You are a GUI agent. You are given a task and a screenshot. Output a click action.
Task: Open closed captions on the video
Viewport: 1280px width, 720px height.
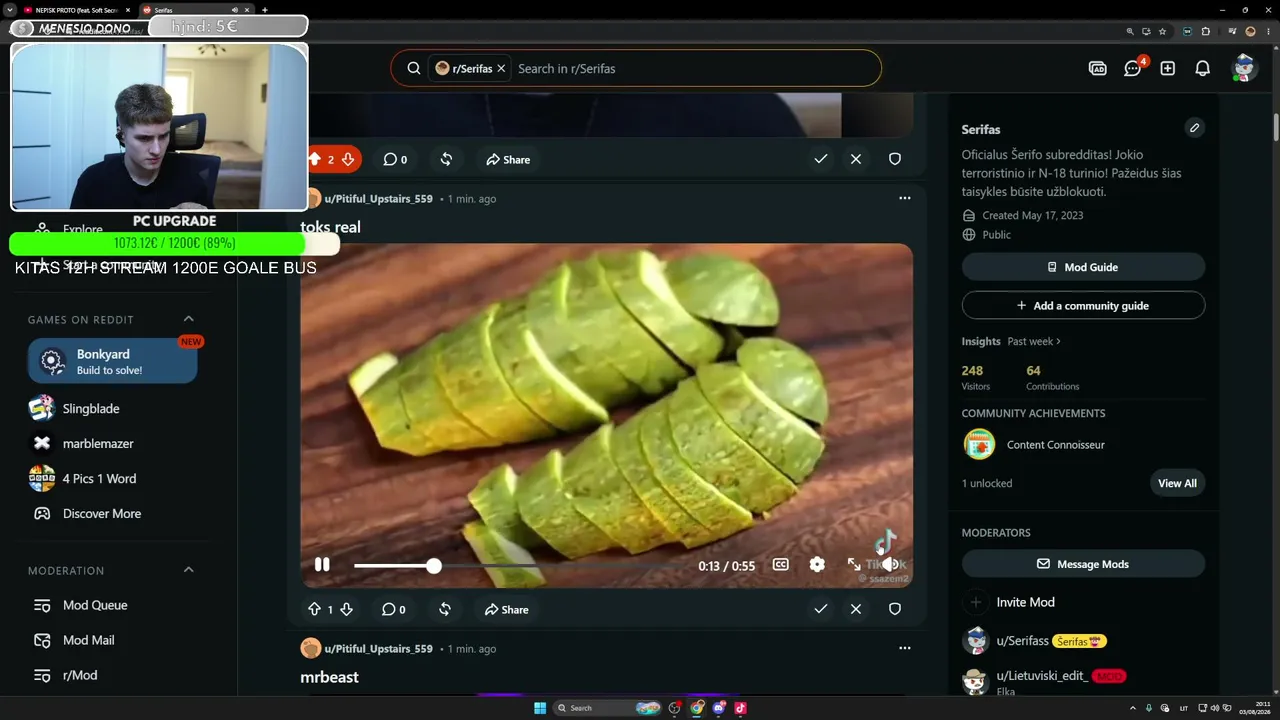pos(781,565)
